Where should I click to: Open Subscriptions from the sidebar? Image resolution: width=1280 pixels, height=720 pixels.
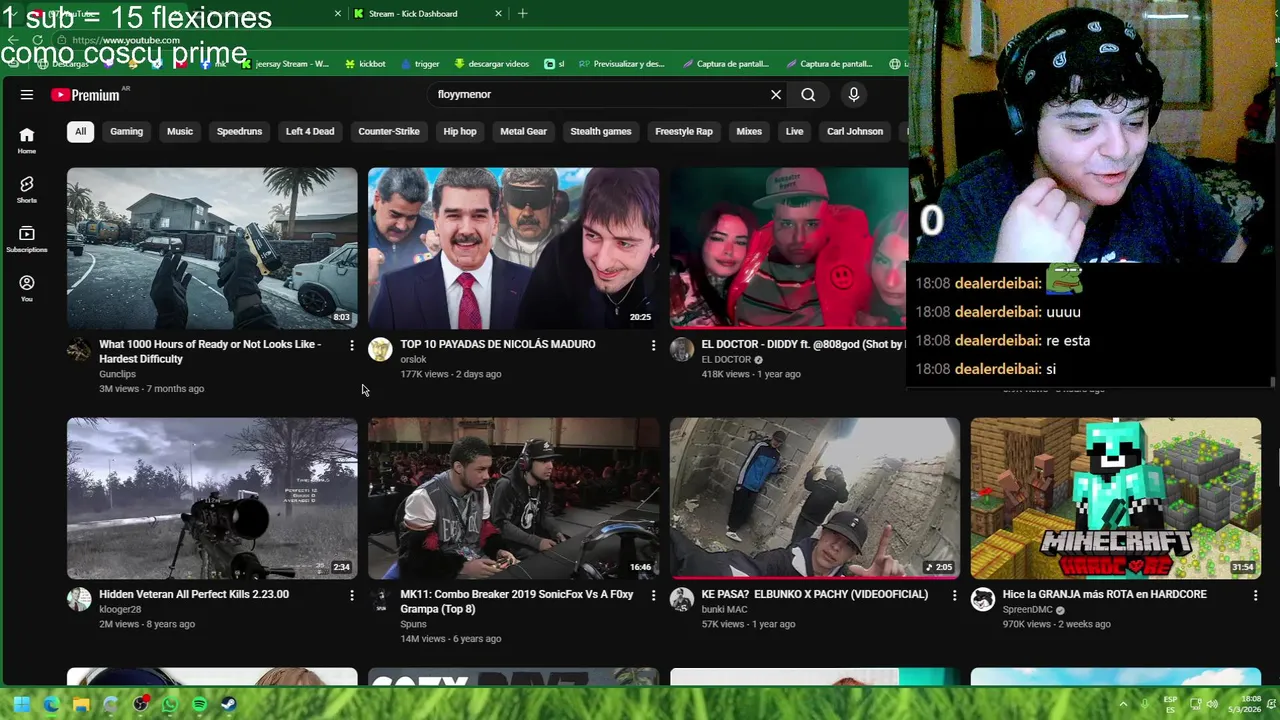click(27, 239)
